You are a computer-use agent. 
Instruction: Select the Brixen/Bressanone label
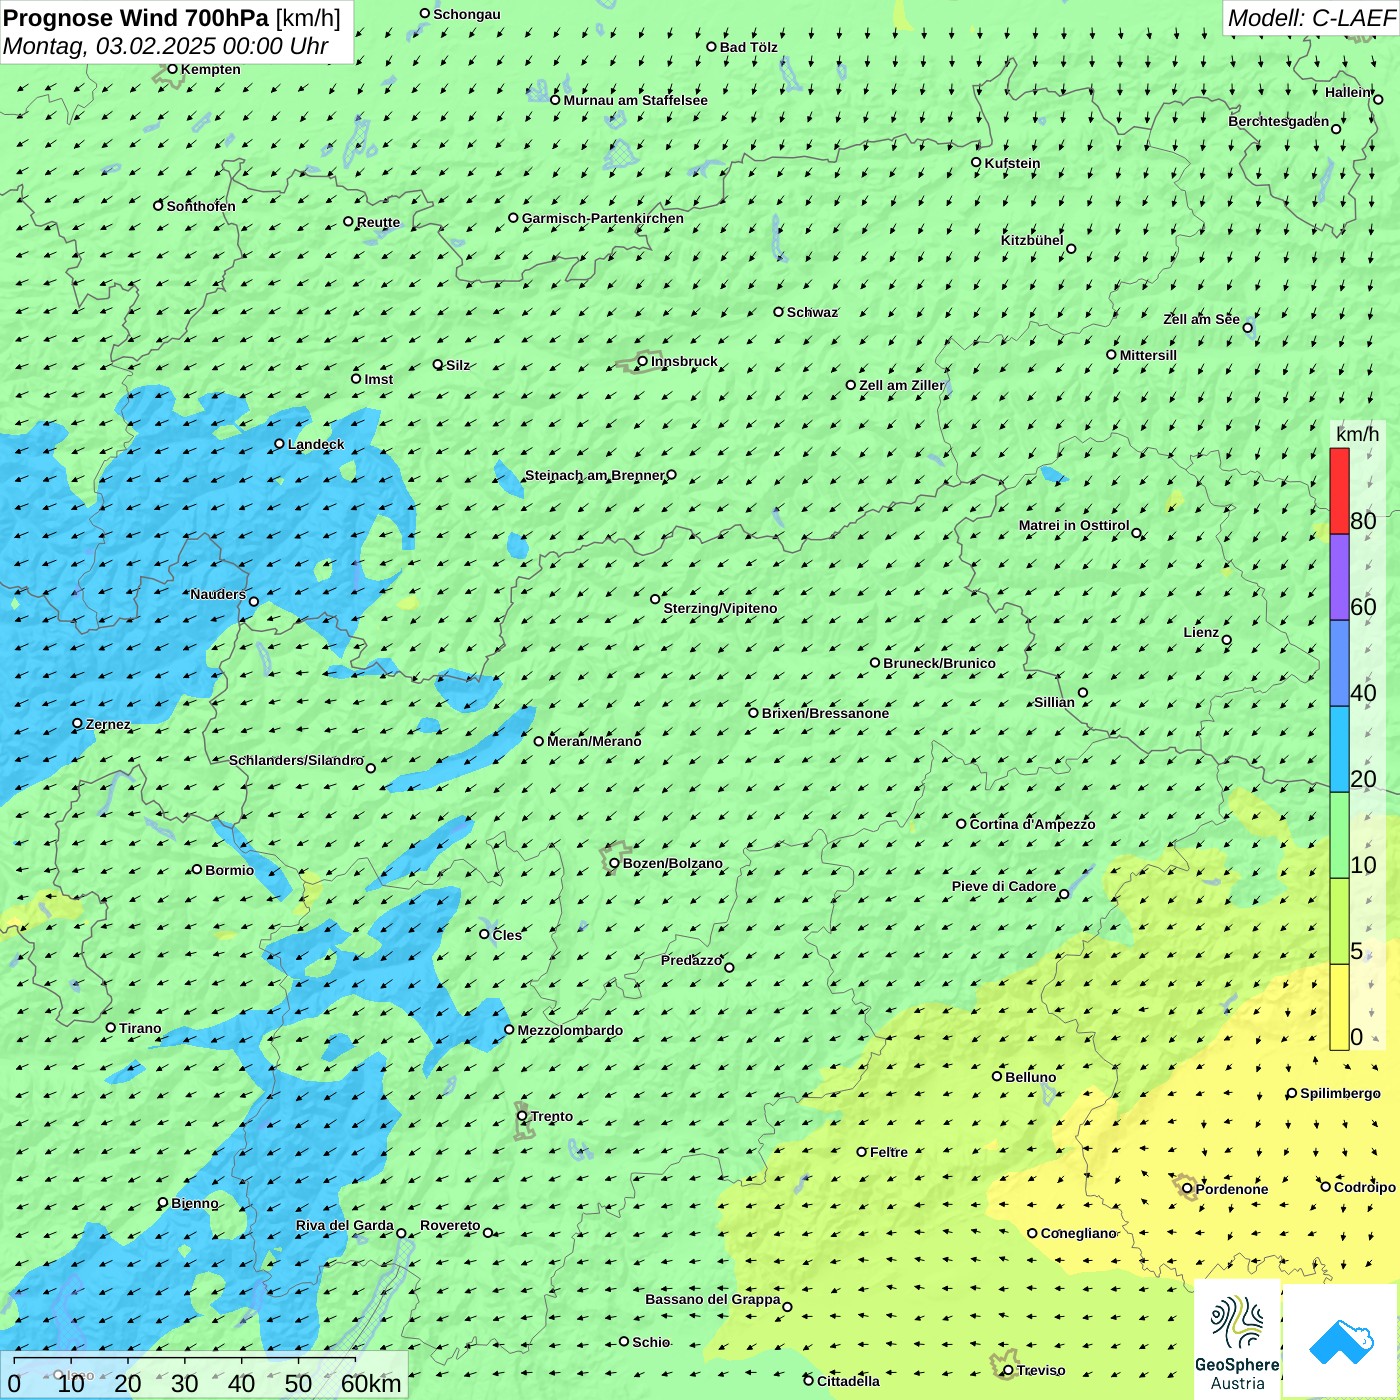pos(825,713)
